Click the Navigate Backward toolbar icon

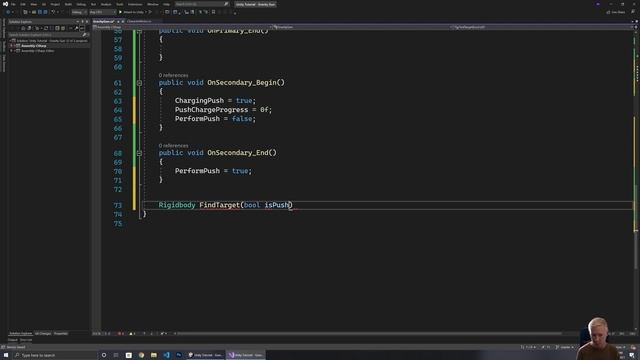8,12
